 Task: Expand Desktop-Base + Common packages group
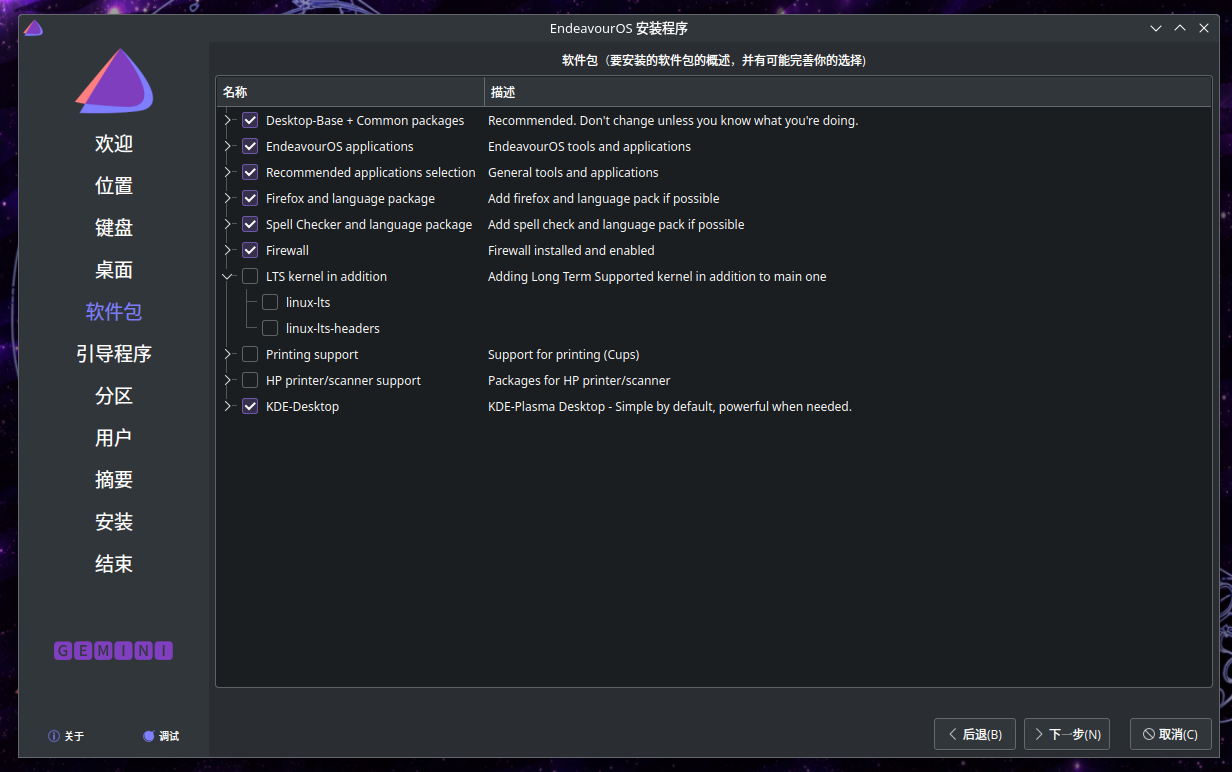tap(228, 120)
